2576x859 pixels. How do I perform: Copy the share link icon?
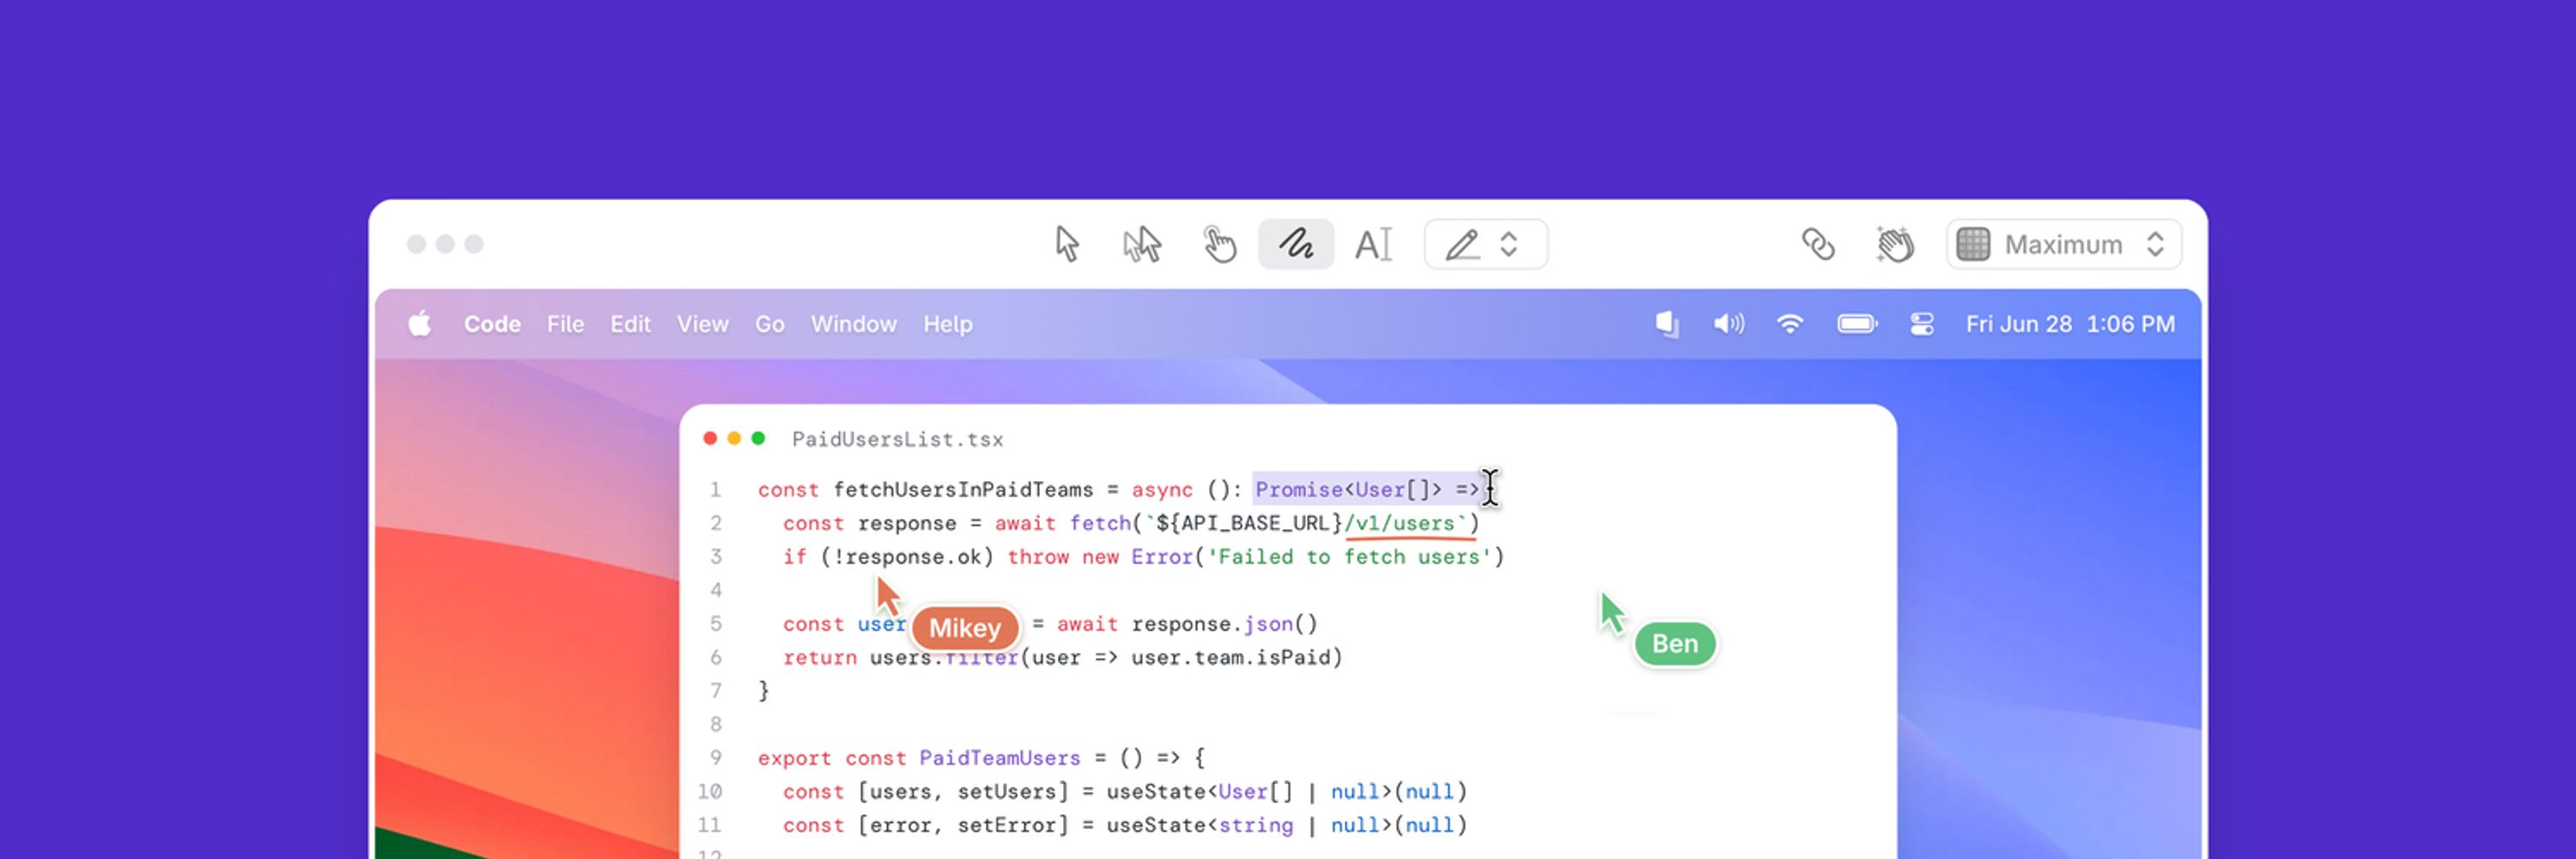(1818, 244)
